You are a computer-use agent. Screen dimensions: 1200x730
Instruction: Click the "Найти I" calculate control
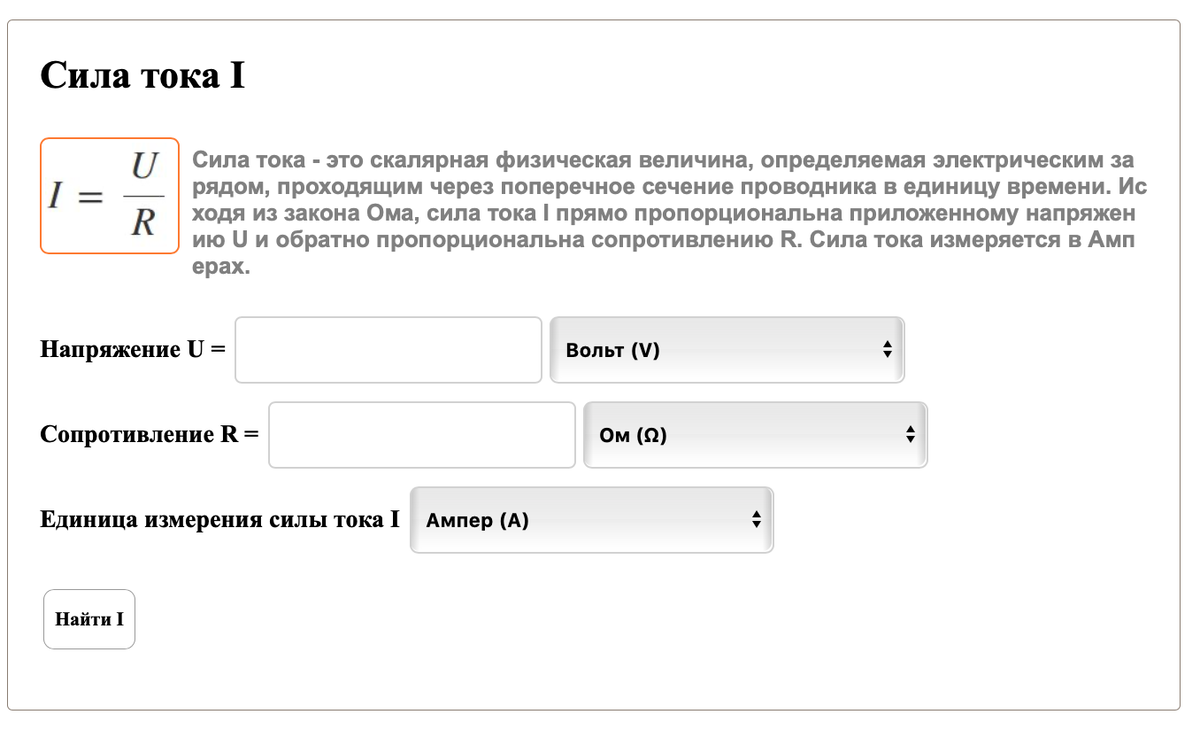point(89,619)
